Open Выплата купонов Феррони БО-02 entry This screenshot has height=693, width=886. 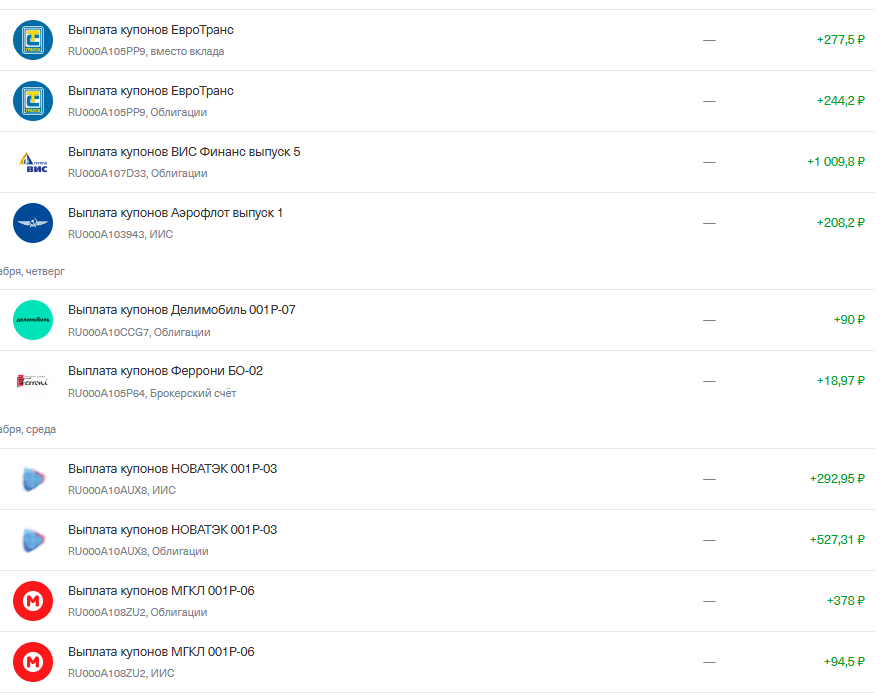point(165,371)
